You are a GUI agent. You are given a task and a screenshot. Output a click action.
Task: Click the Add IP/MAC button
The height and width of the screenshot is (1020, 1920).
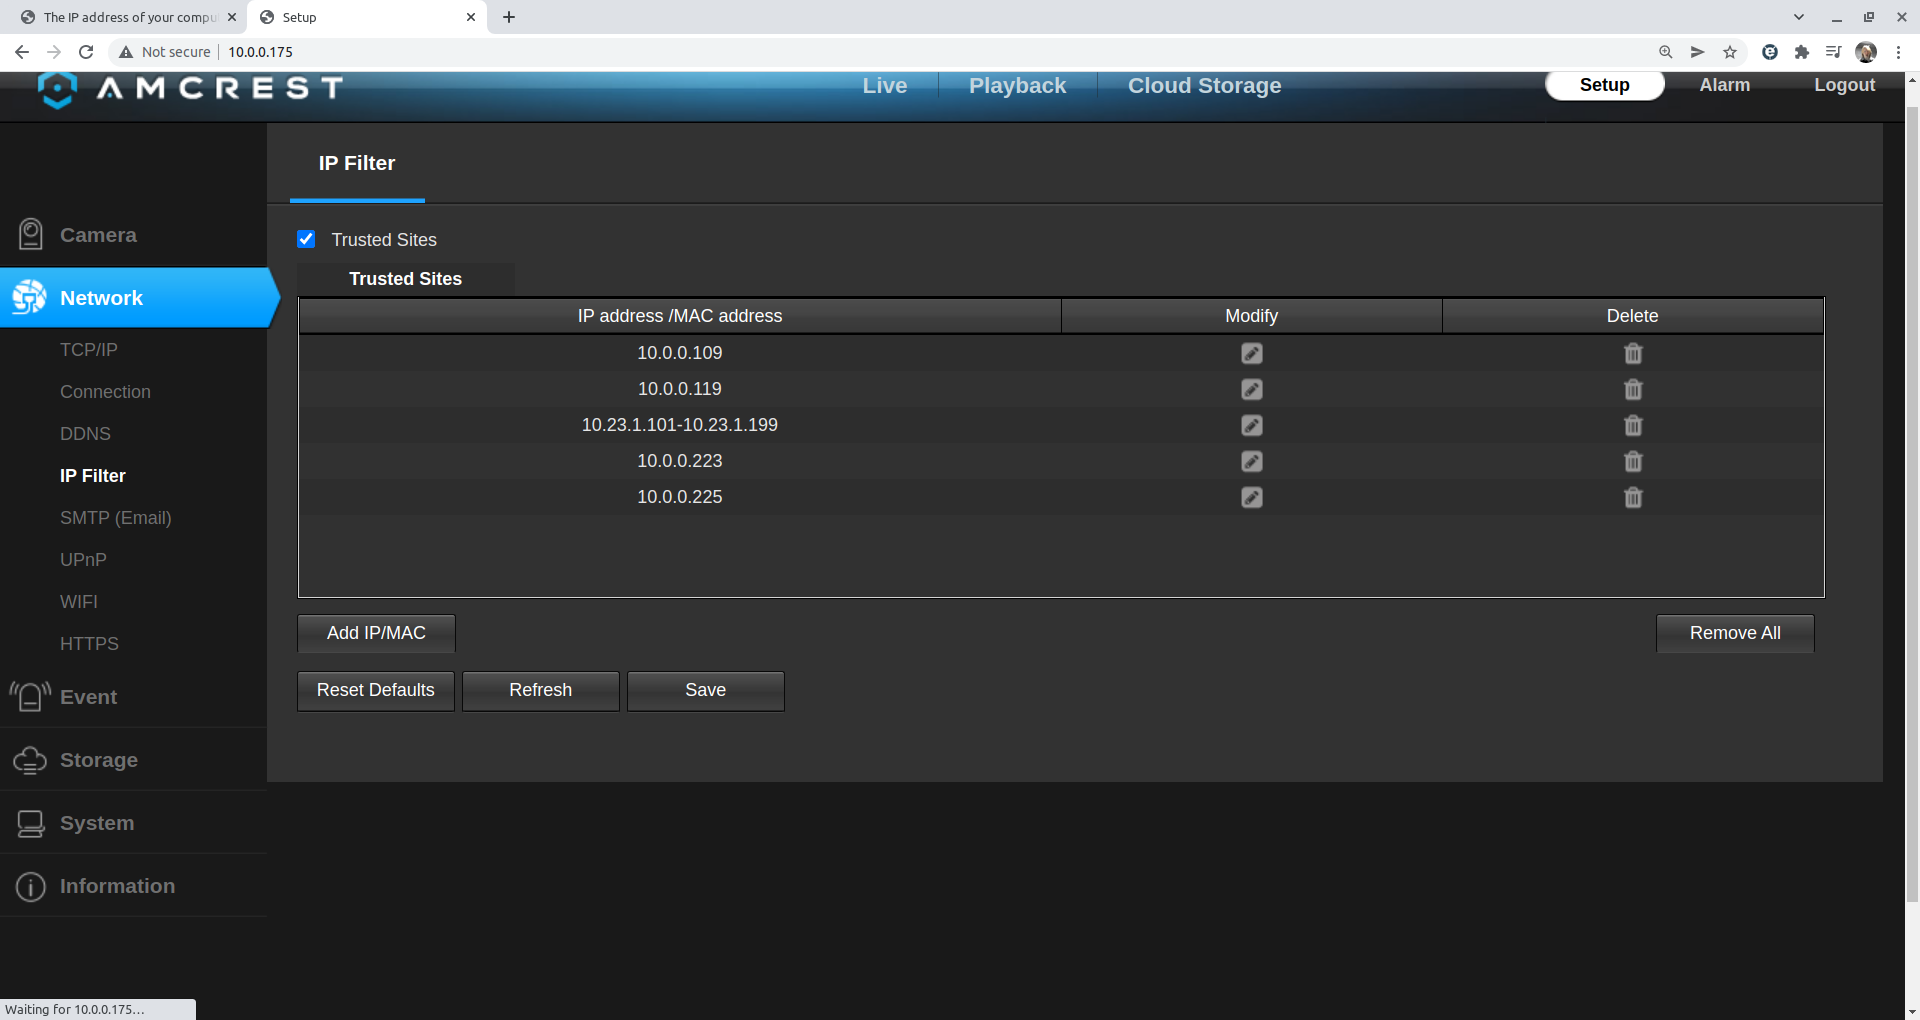[376, 633]
